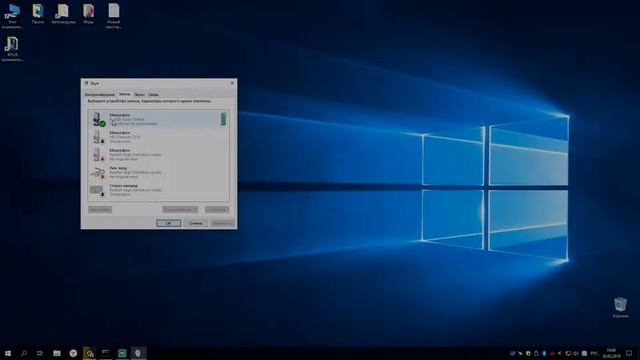Click the Sound panel taskbar button
This screenshot has height=360, width=640.
pyautogui.click(x=138, y=353)
